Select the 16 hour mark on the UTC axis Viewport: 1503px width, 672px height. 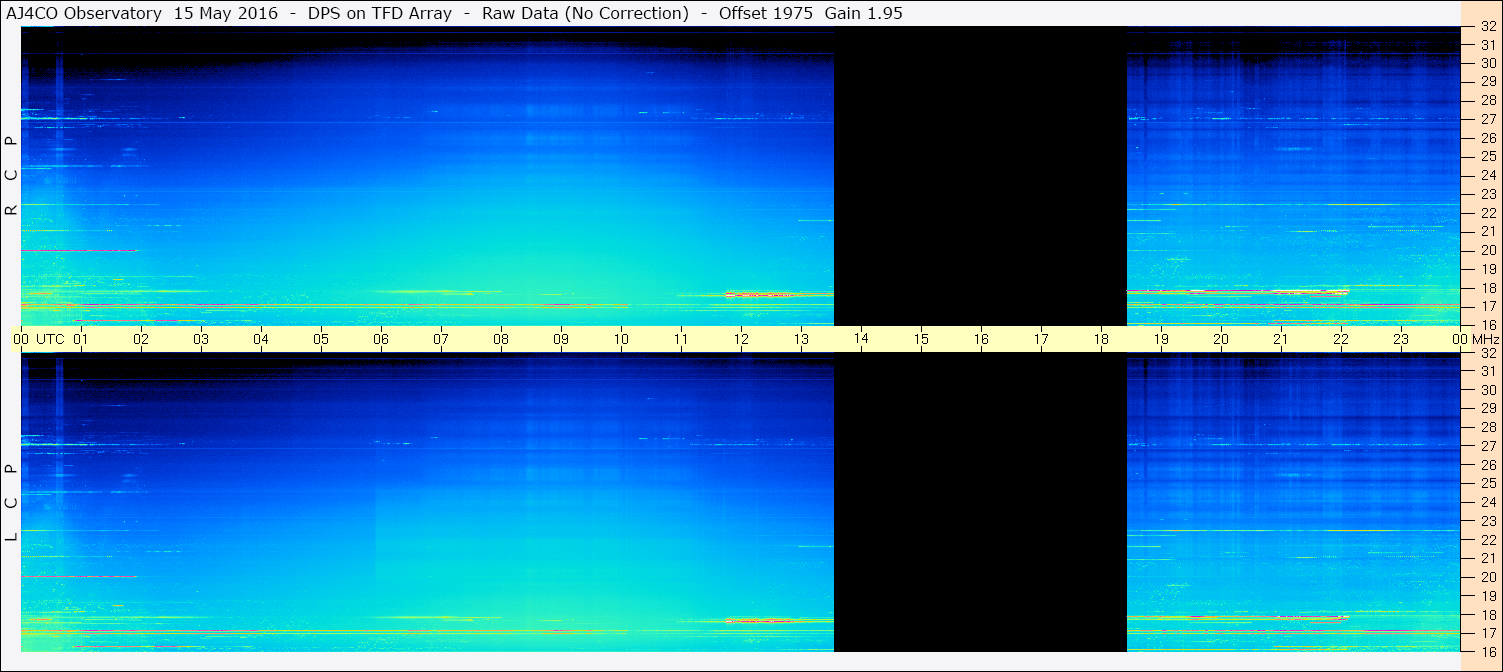981,339
